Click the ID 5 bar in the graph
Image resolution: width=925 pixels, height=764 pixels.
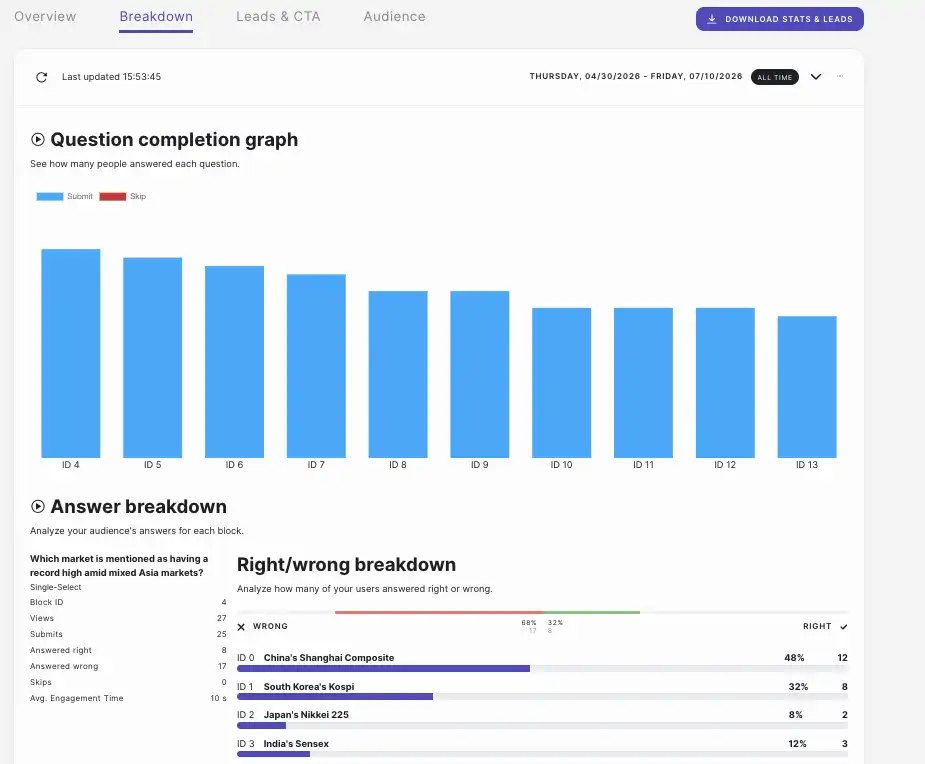[153, 358]
